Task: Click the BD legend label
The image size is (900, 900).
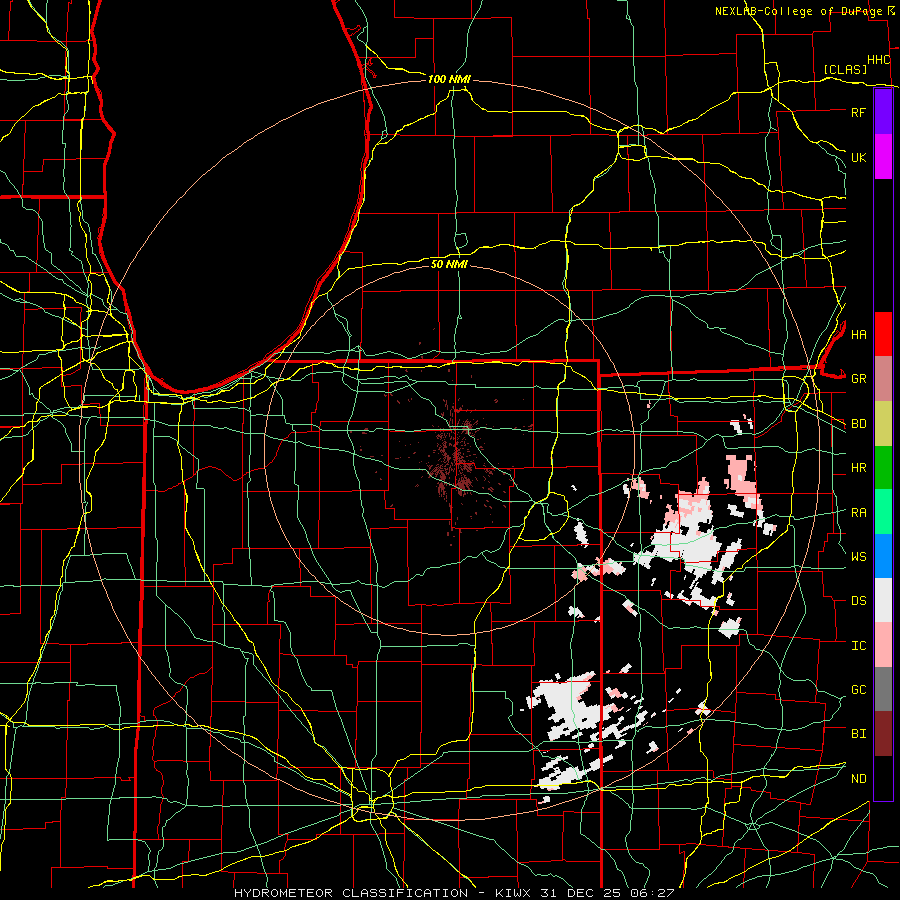Action: click(859, 424)
